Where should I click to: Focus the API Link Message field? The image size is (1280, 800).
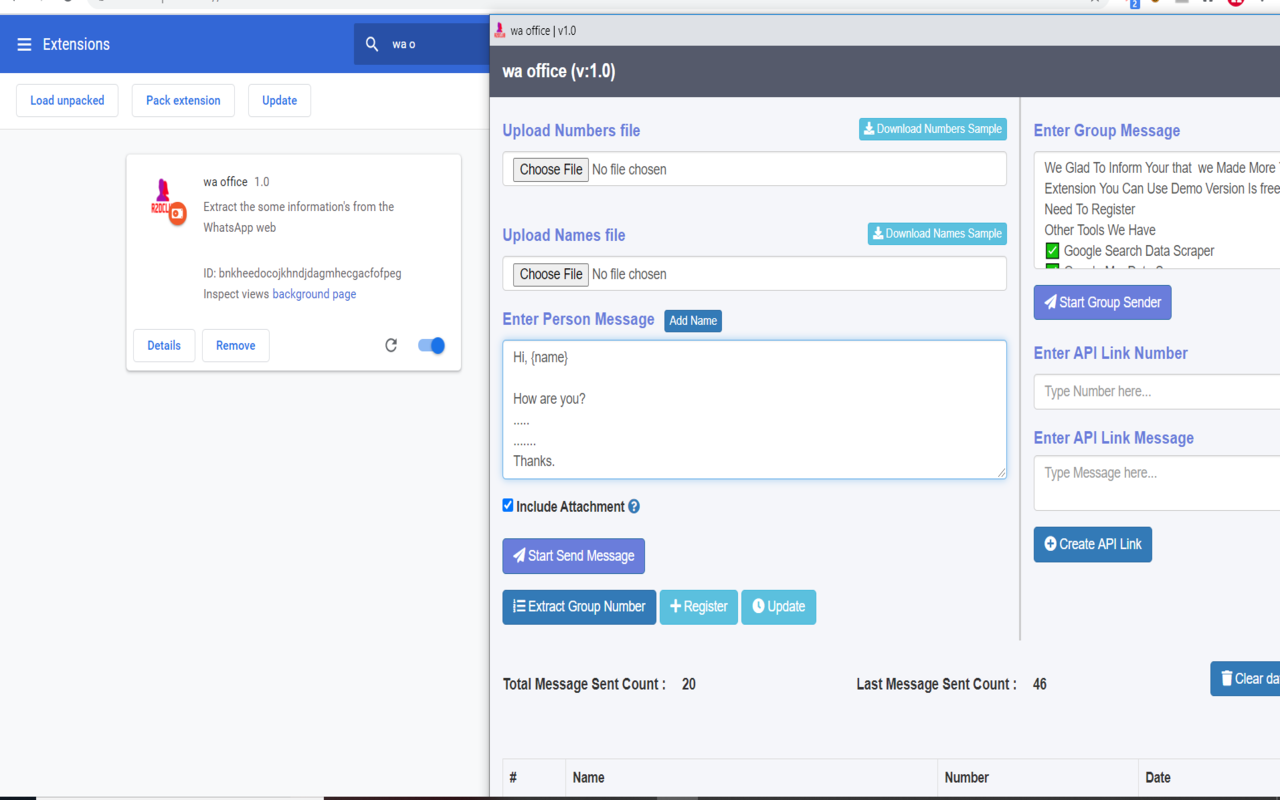(1156, 483)
